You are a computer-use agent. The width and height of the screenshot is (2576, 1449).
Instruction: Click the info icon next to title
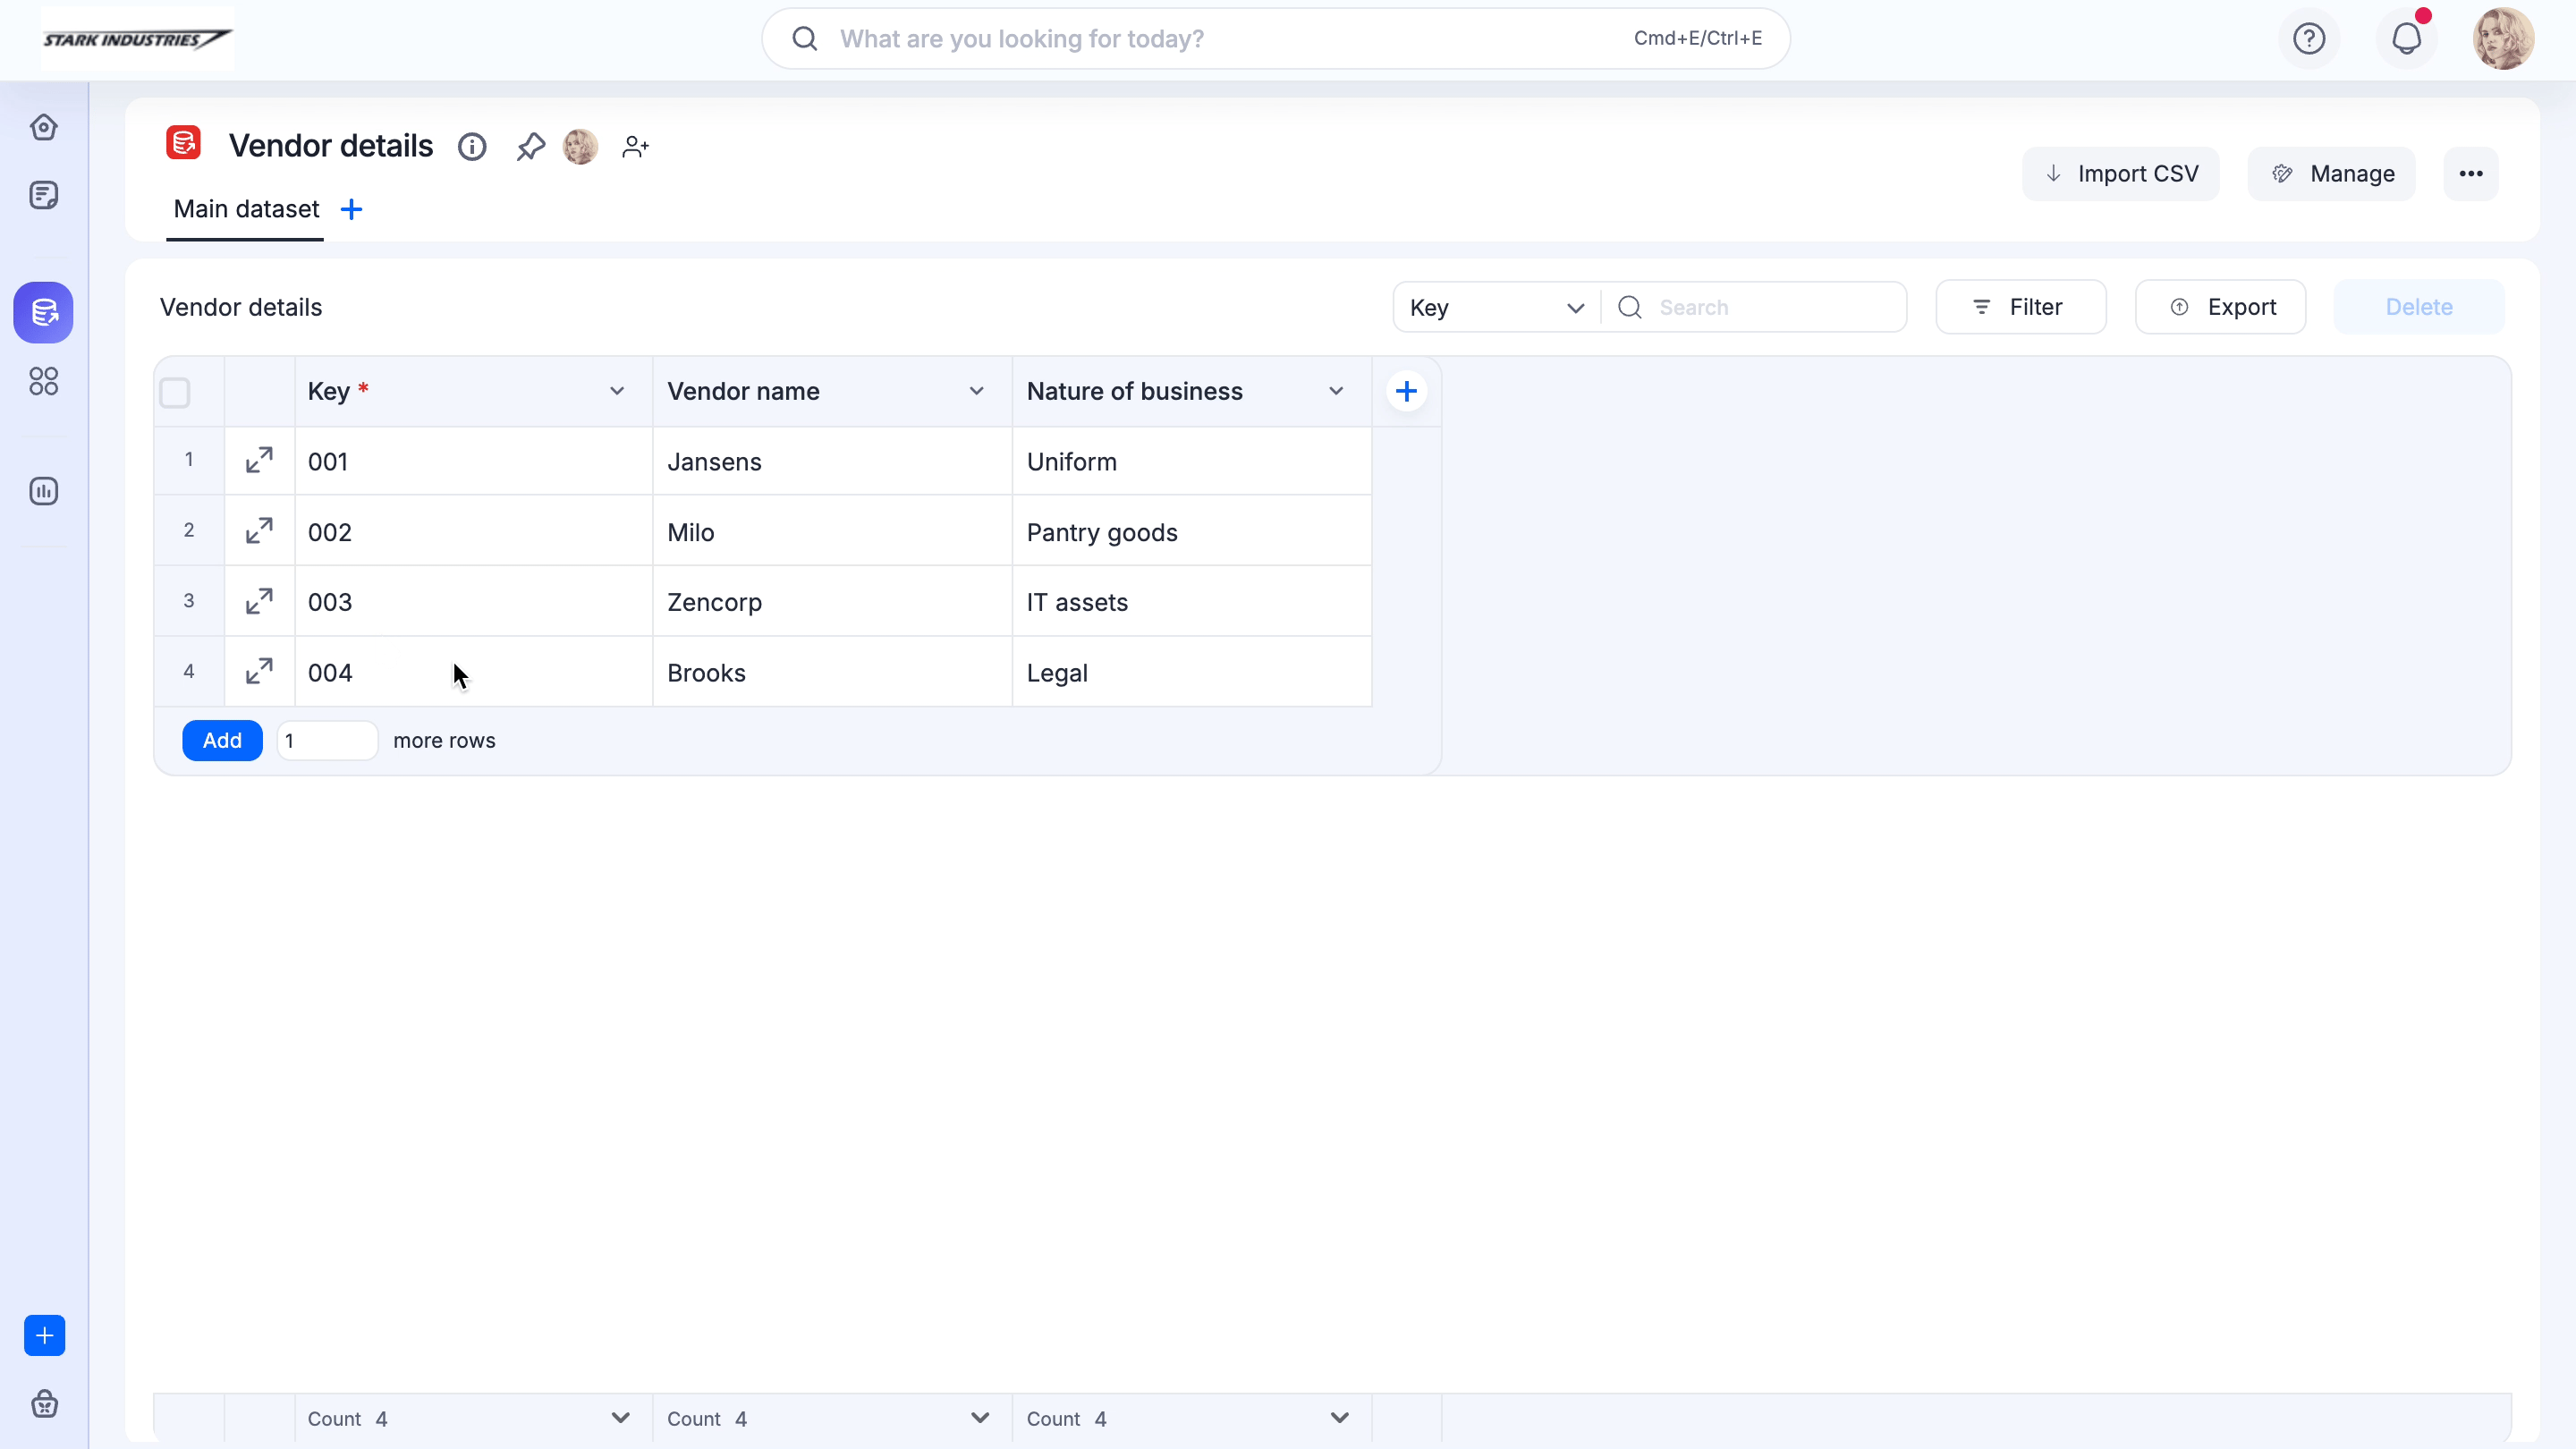(472, 147)
